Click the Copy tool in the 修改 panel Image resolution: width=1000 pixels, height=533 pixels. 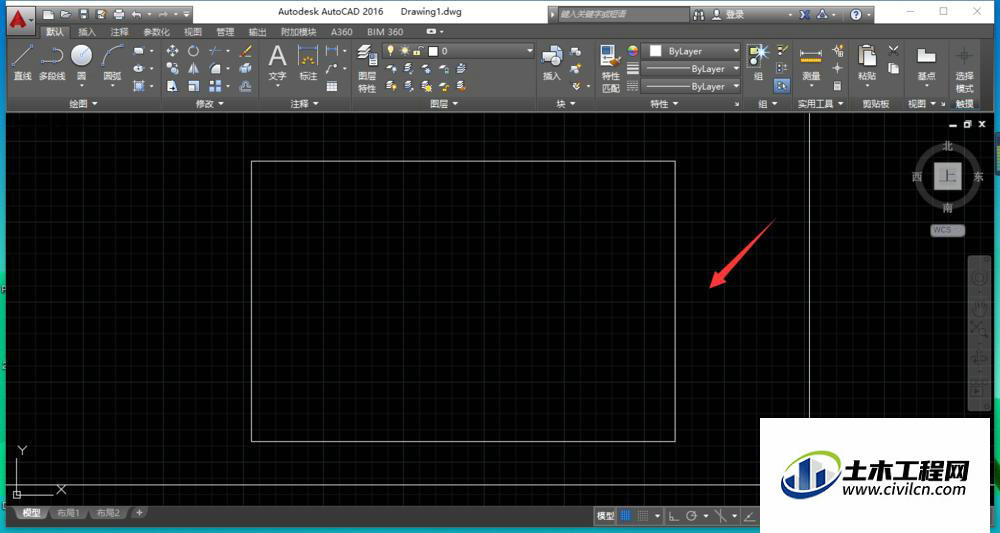click(x=172, y=68)
